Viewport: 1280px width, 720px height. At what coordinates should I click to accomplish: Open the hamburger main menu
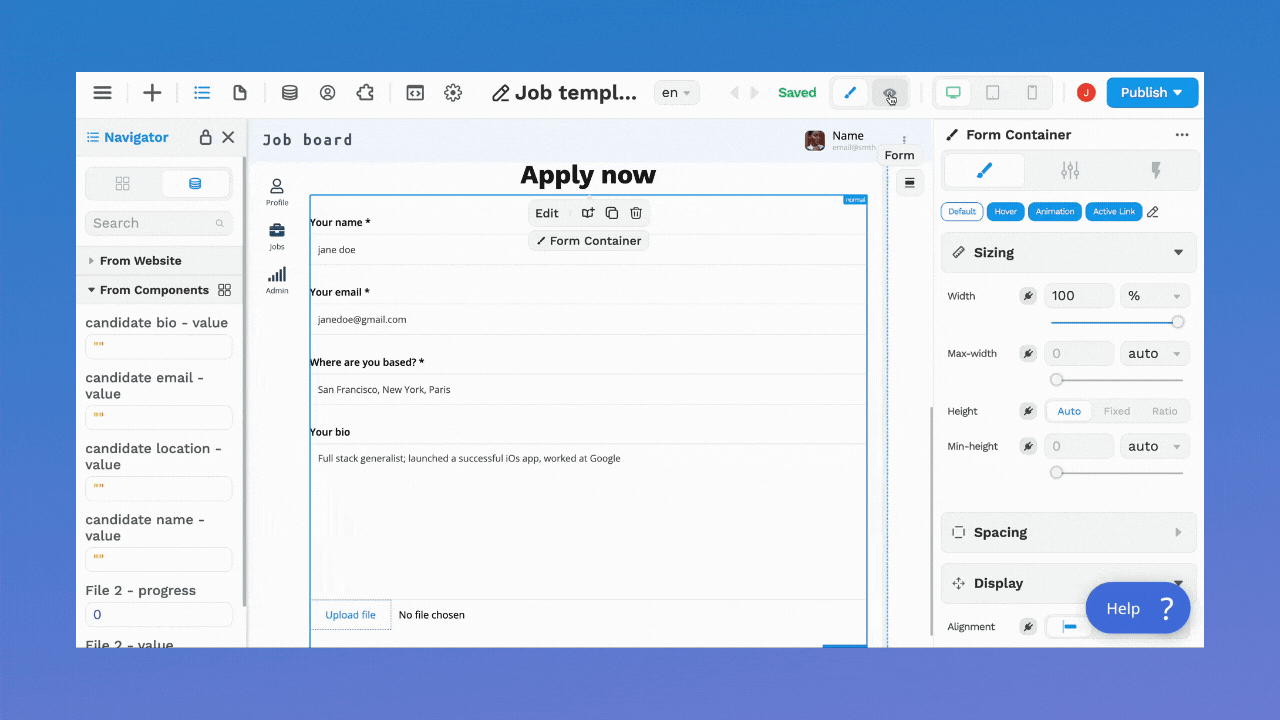[102, 93]
